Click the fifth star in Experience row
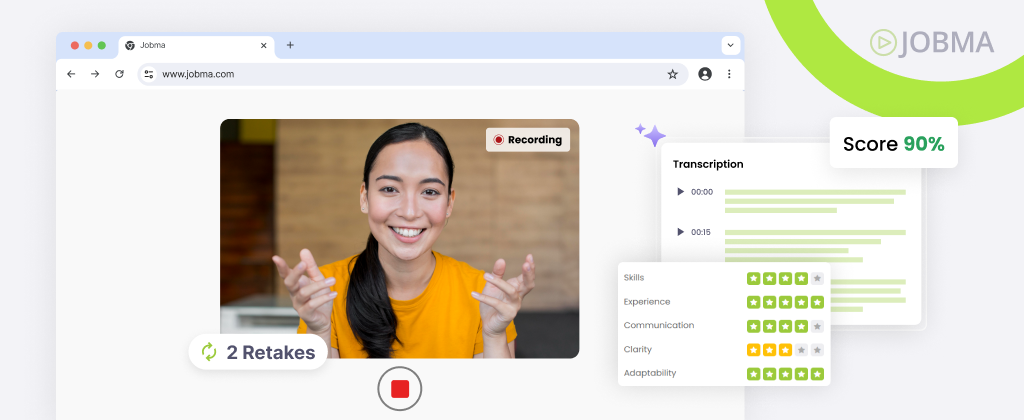Image resolution: width=1024 pixels, height=420 pixels. pos(818,302)
